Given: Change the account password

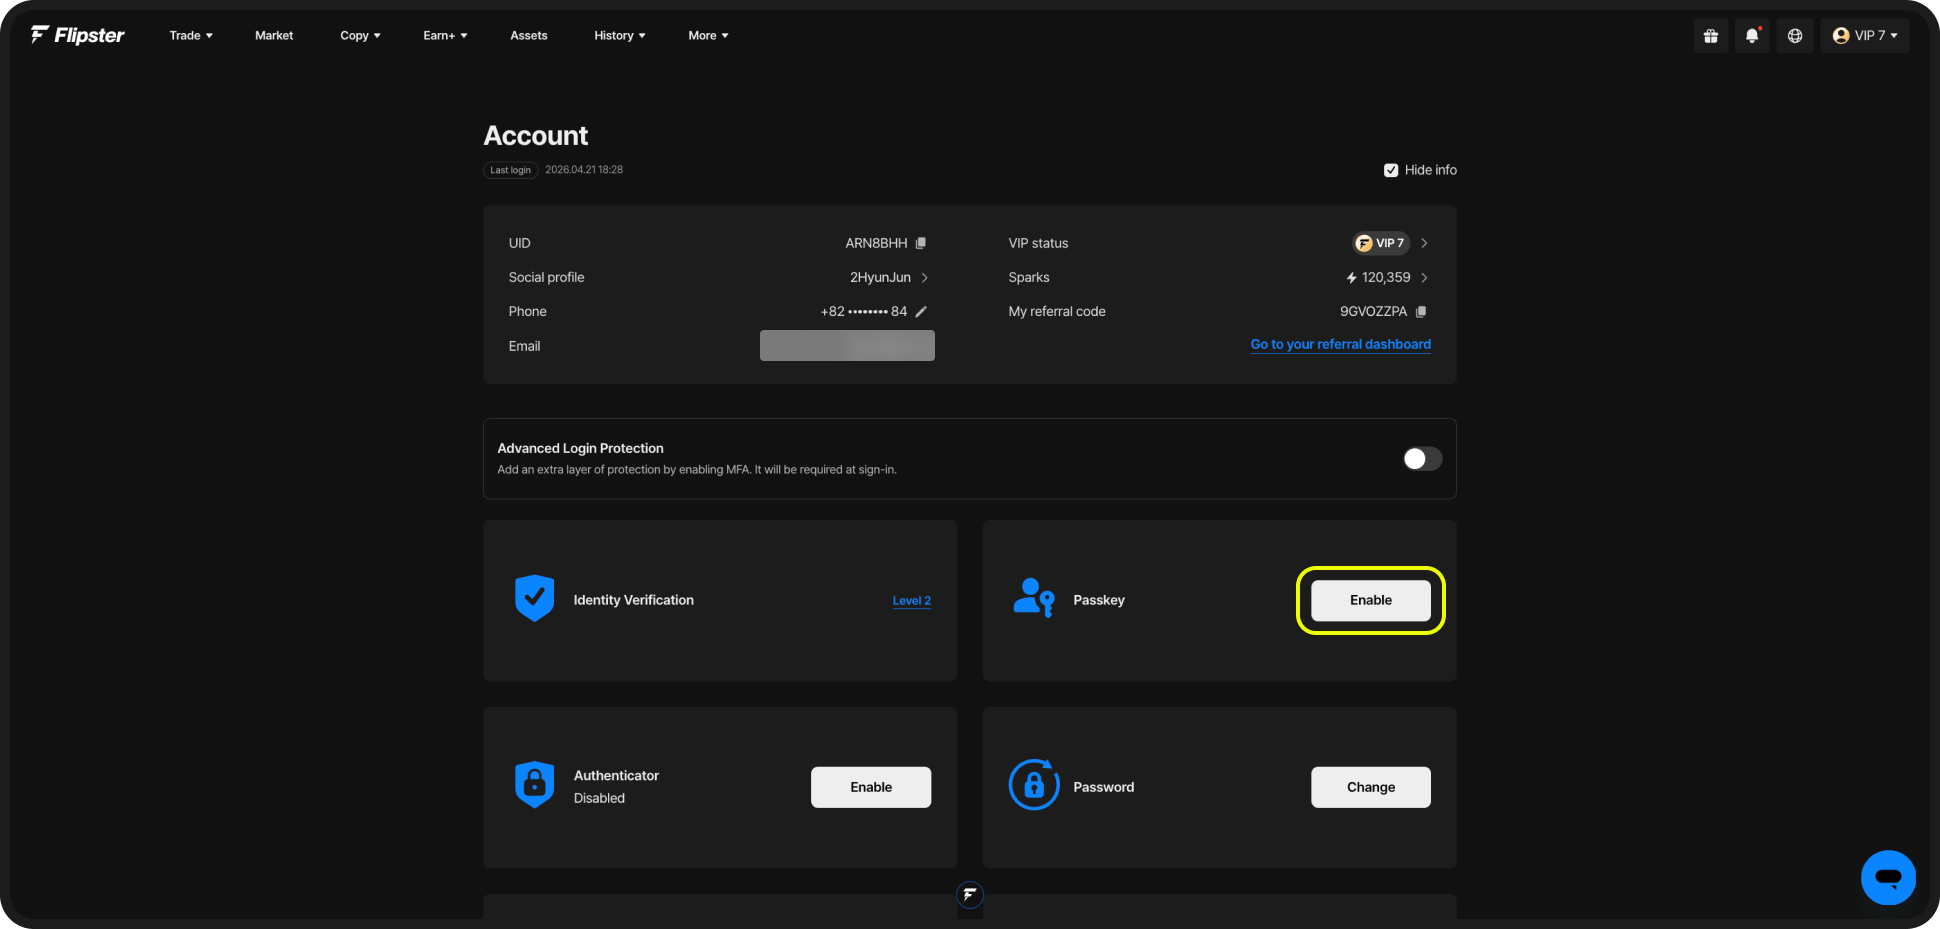Looking at the screenshot, I should pyautogui.click(x=1371, y=787).
